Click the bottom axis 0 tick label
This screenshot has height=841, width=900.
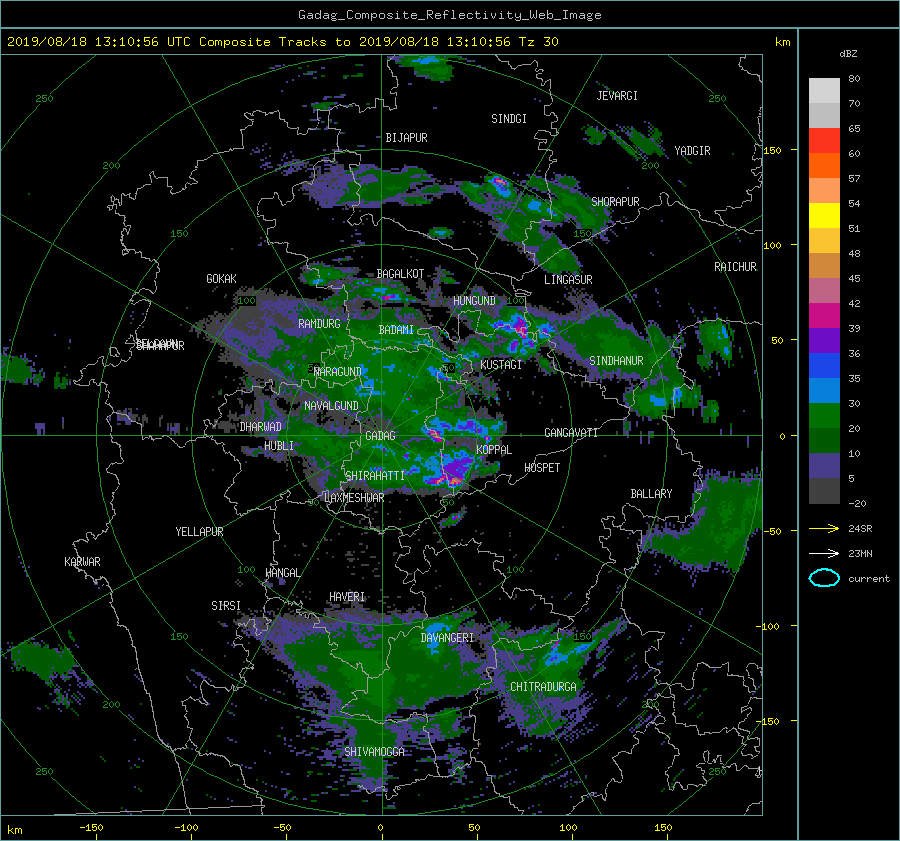point(380,828)
